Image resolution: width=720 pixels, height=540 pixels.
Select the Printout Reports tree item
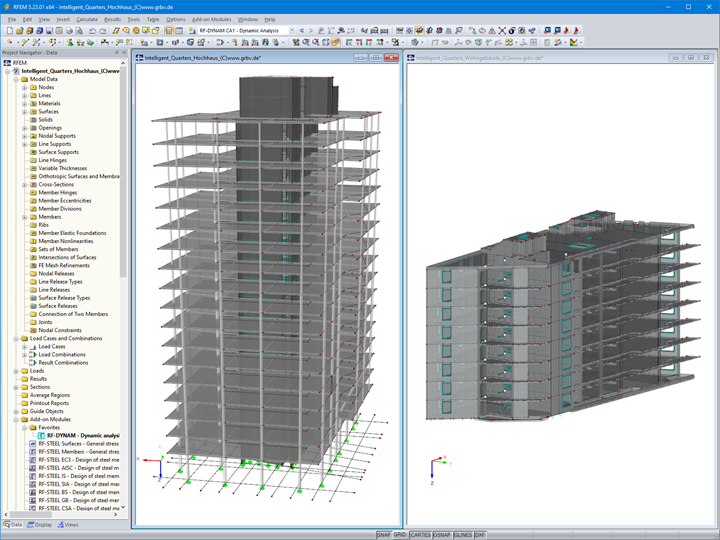click(49, 403)
